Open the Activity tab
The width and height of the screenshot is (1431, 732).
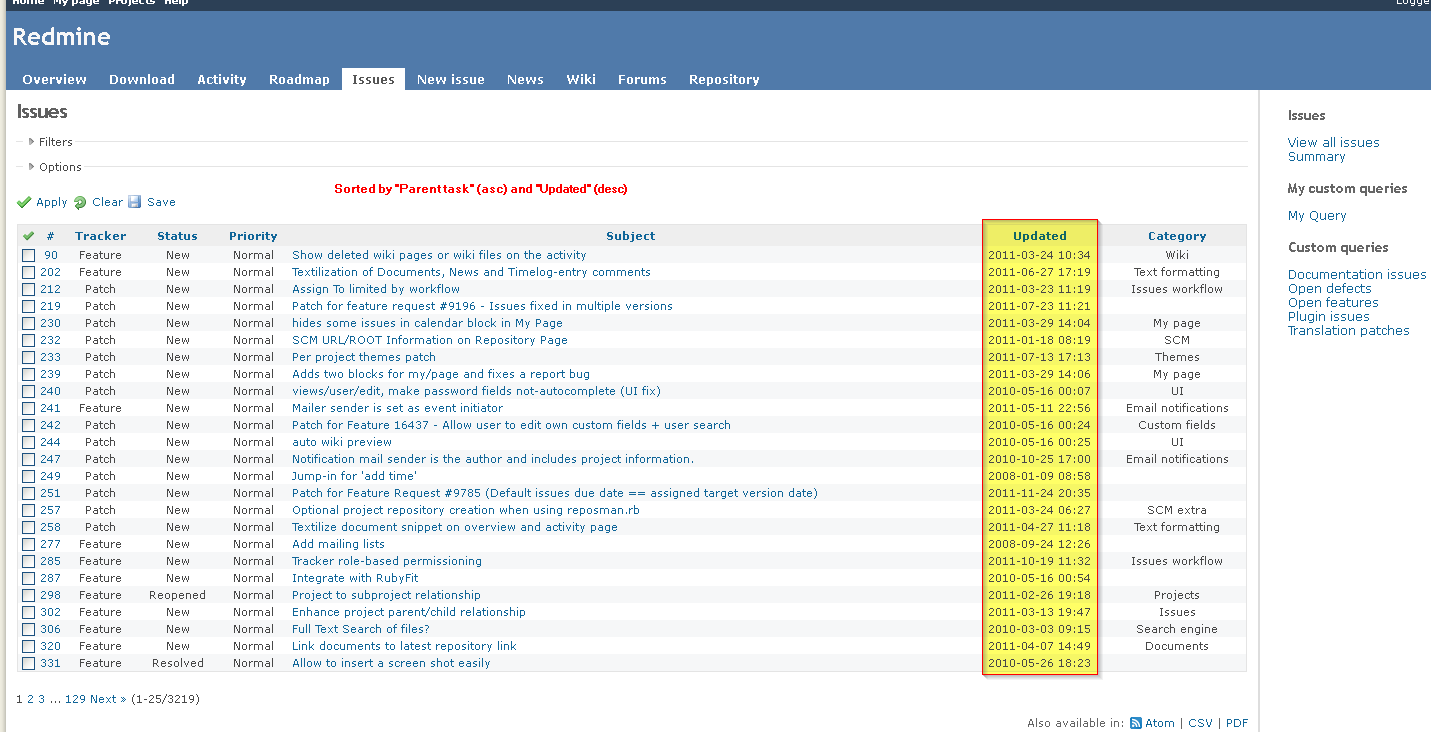point(222,79)
